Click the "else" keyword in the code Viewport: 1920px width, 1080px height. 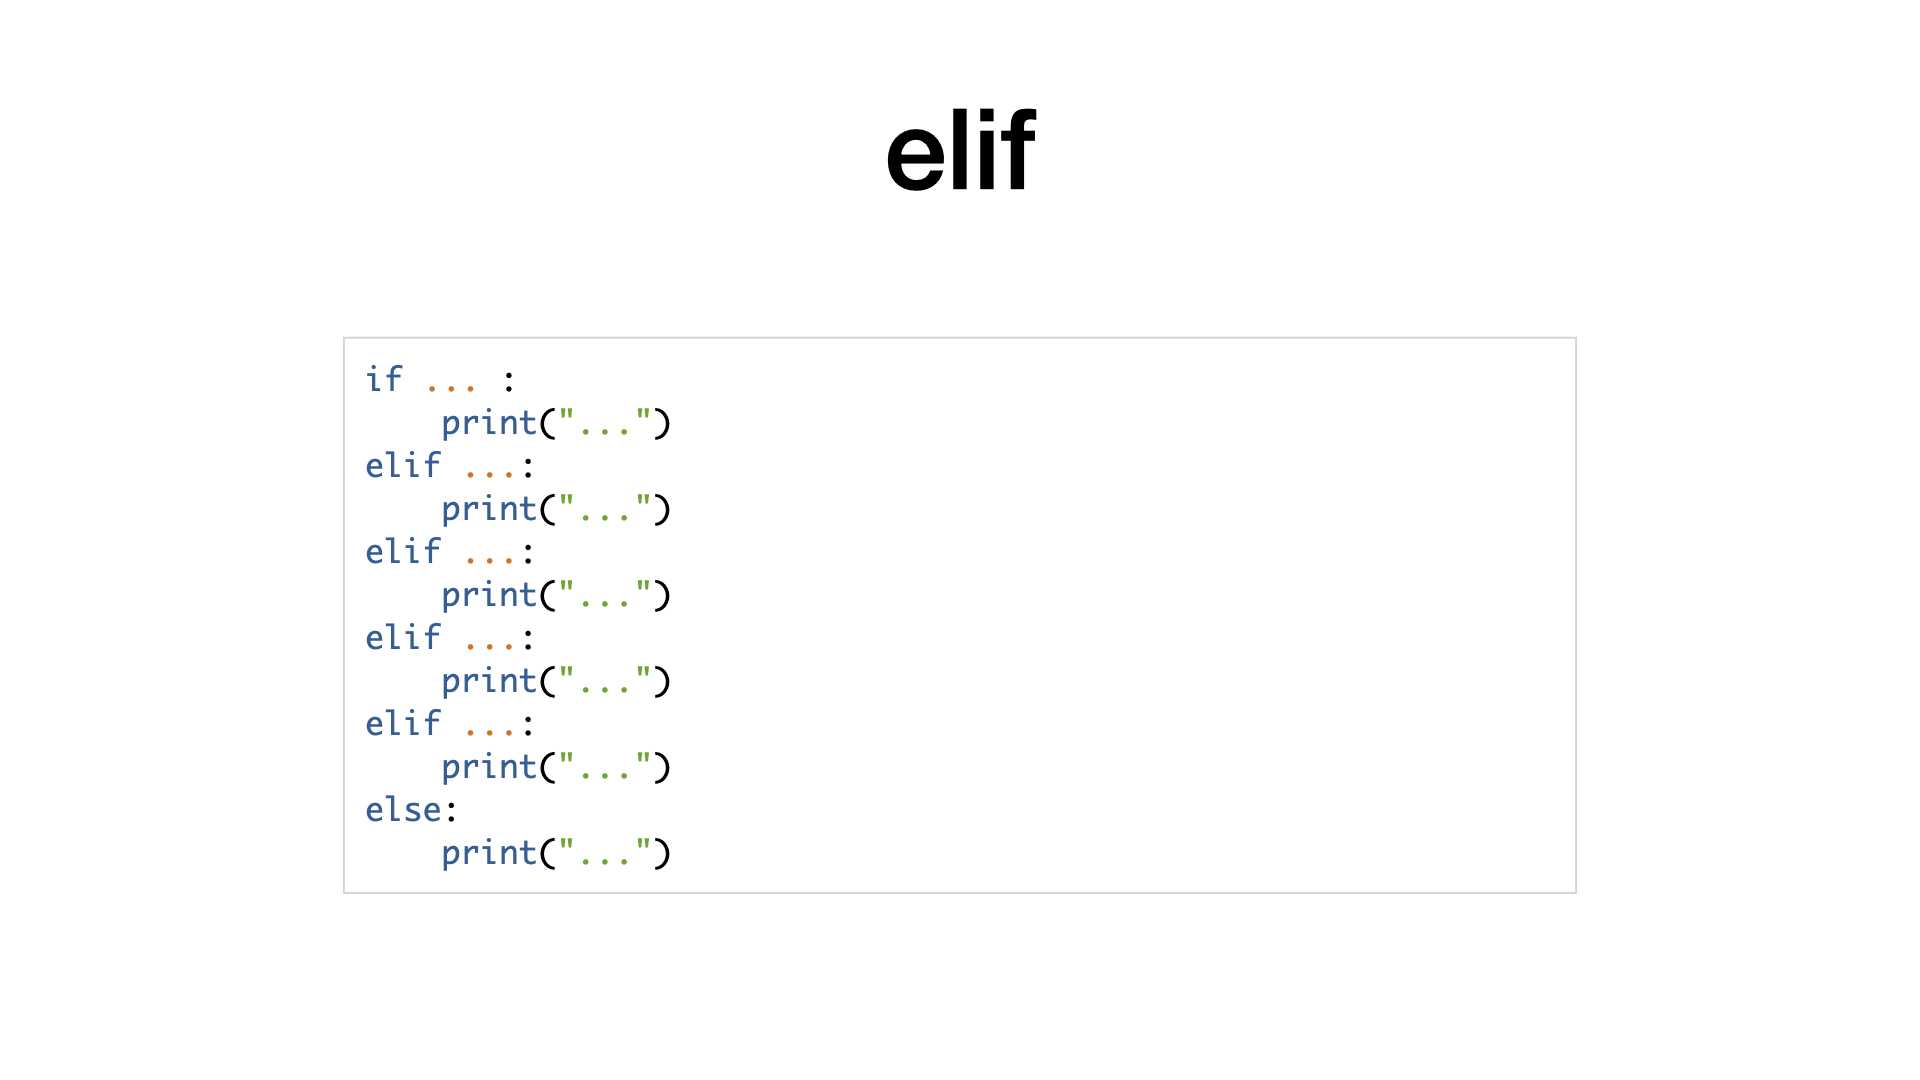(403, 810)
